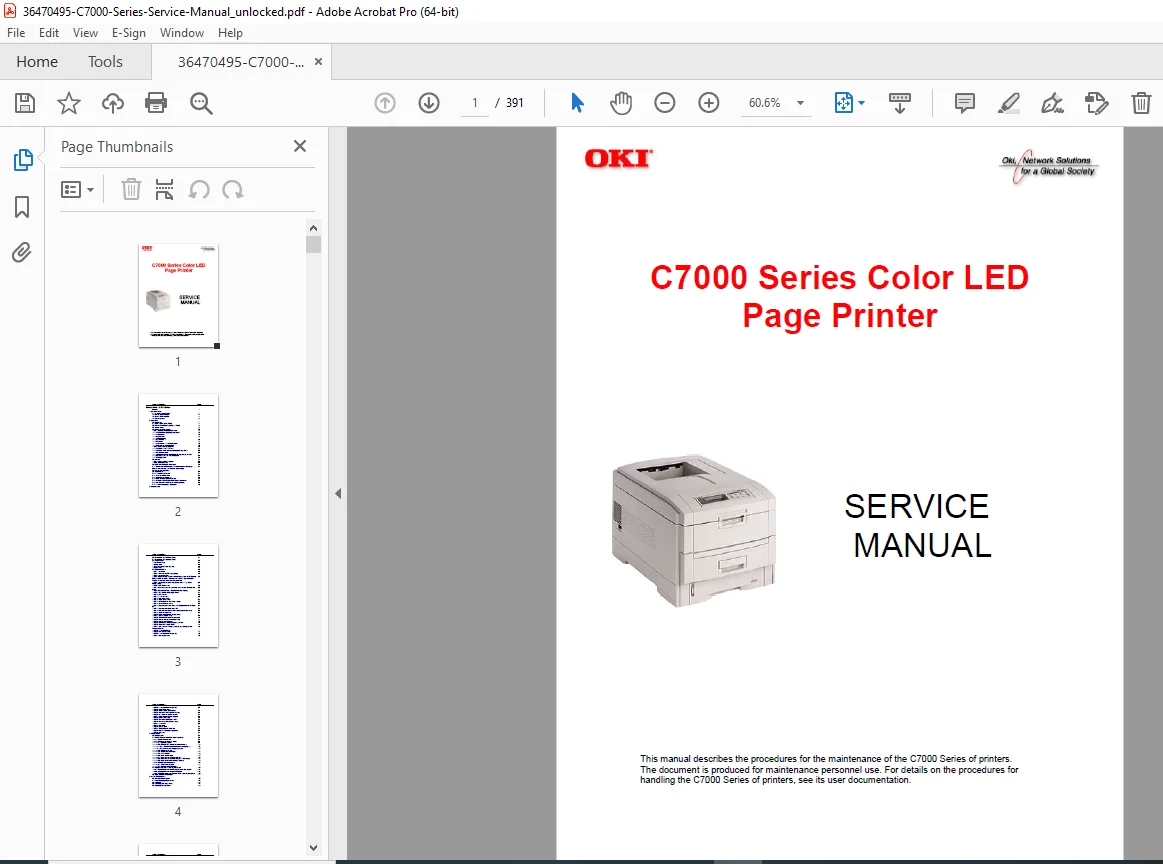Open the E-Sign menu
1163x864 pixels.
pyautogui.click(x=128, y=33)
